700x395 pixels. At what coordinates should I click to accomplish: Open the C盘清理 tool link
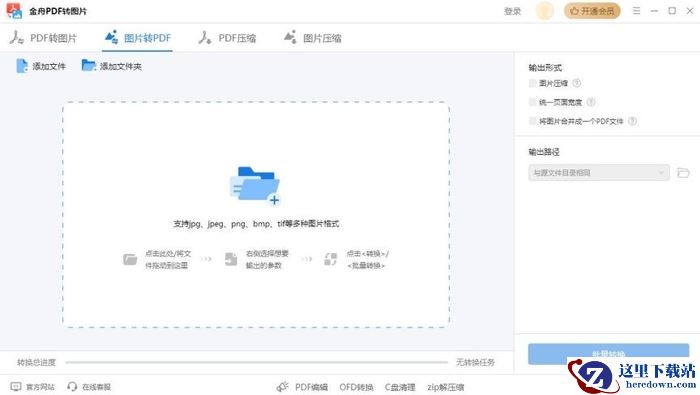point(400,387)
